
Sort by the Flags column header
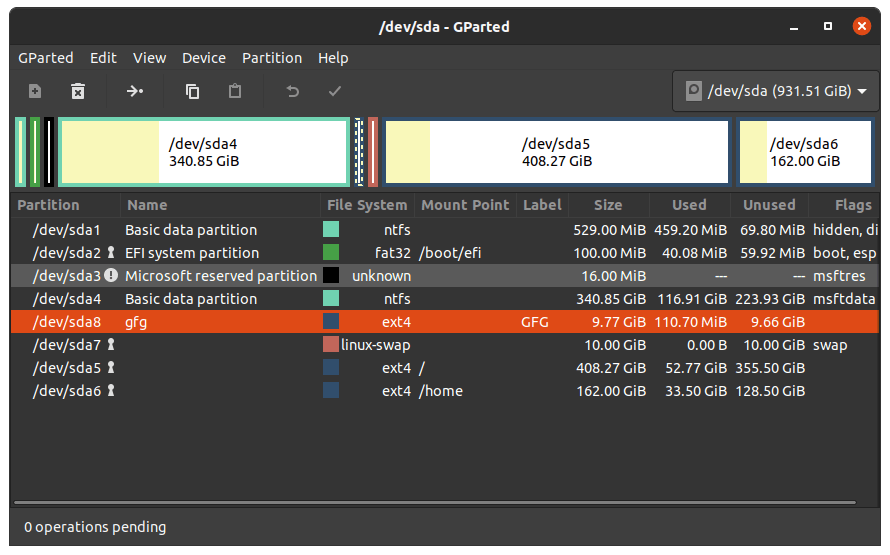coord(845,205)
